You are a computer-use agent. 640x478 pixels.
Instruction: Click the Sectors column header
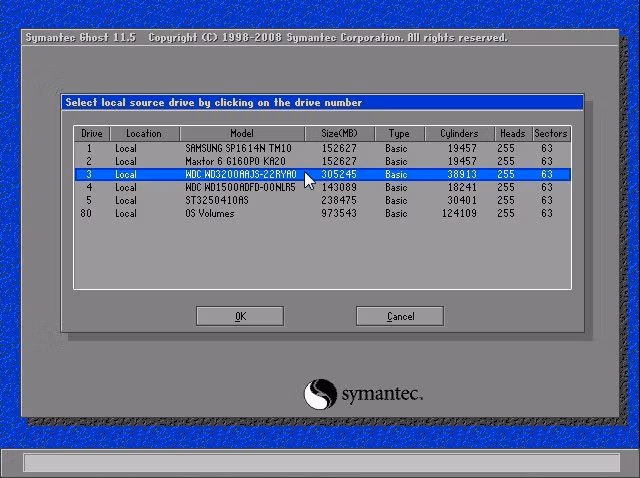click(551, 133)
